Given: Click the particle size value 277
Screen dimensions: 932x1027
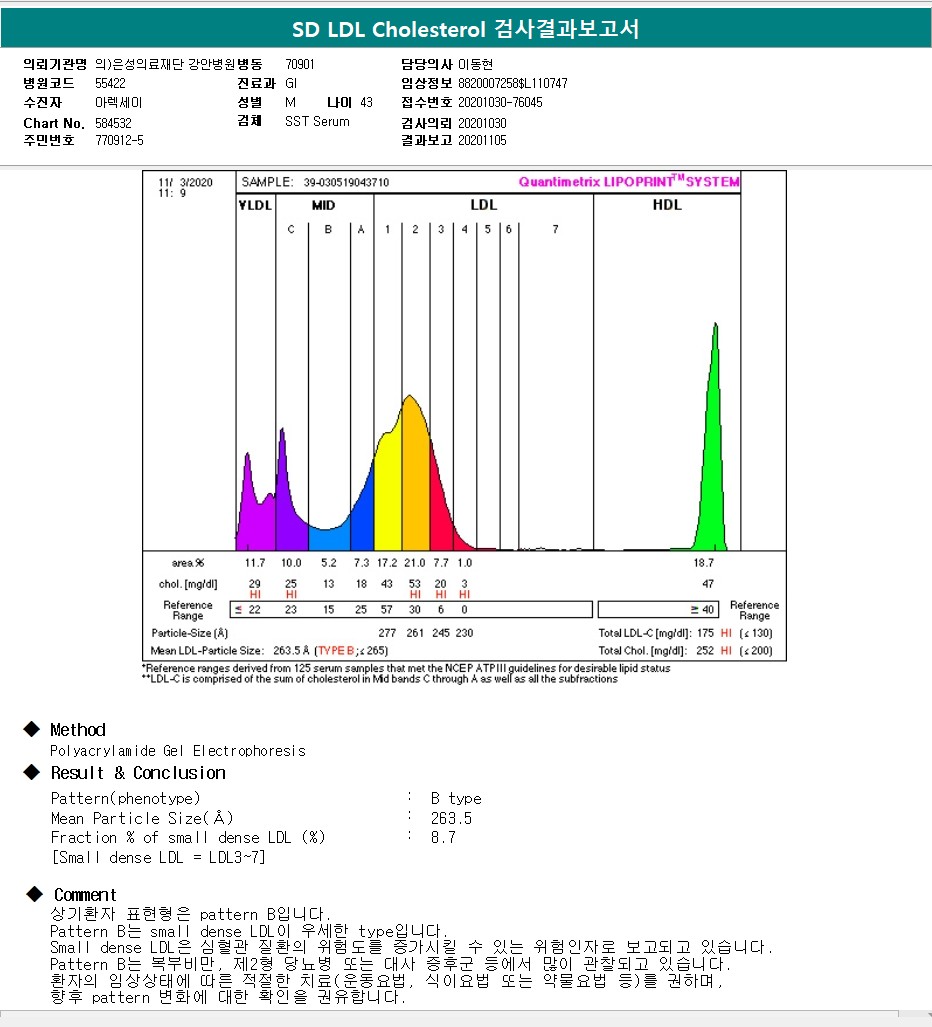Looking at the screenshot, I should [x=387, y=633].
